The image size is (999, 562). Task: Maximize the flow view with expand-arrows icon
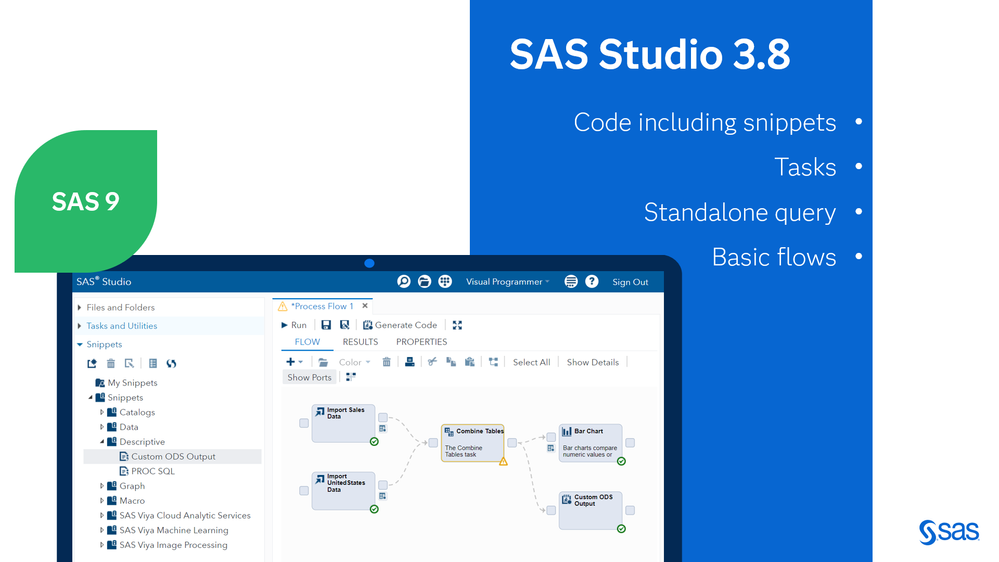pyautogui.click(x=457, y=325)
